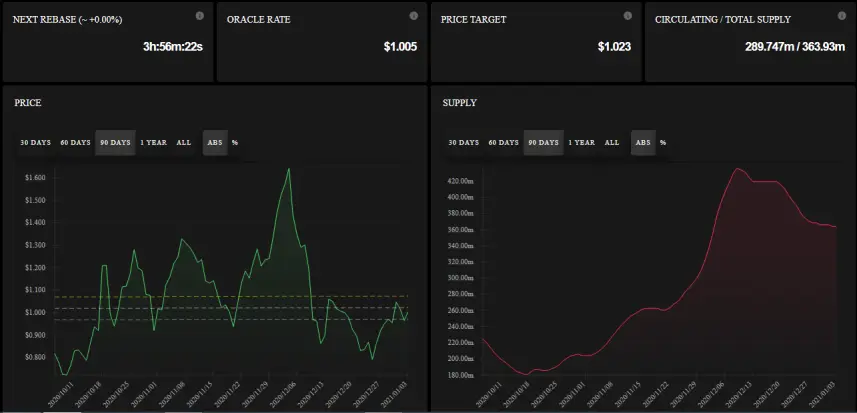Click the $1.600 price axis label
Screen dimensions: 857x413
click(x=34, y=178)
